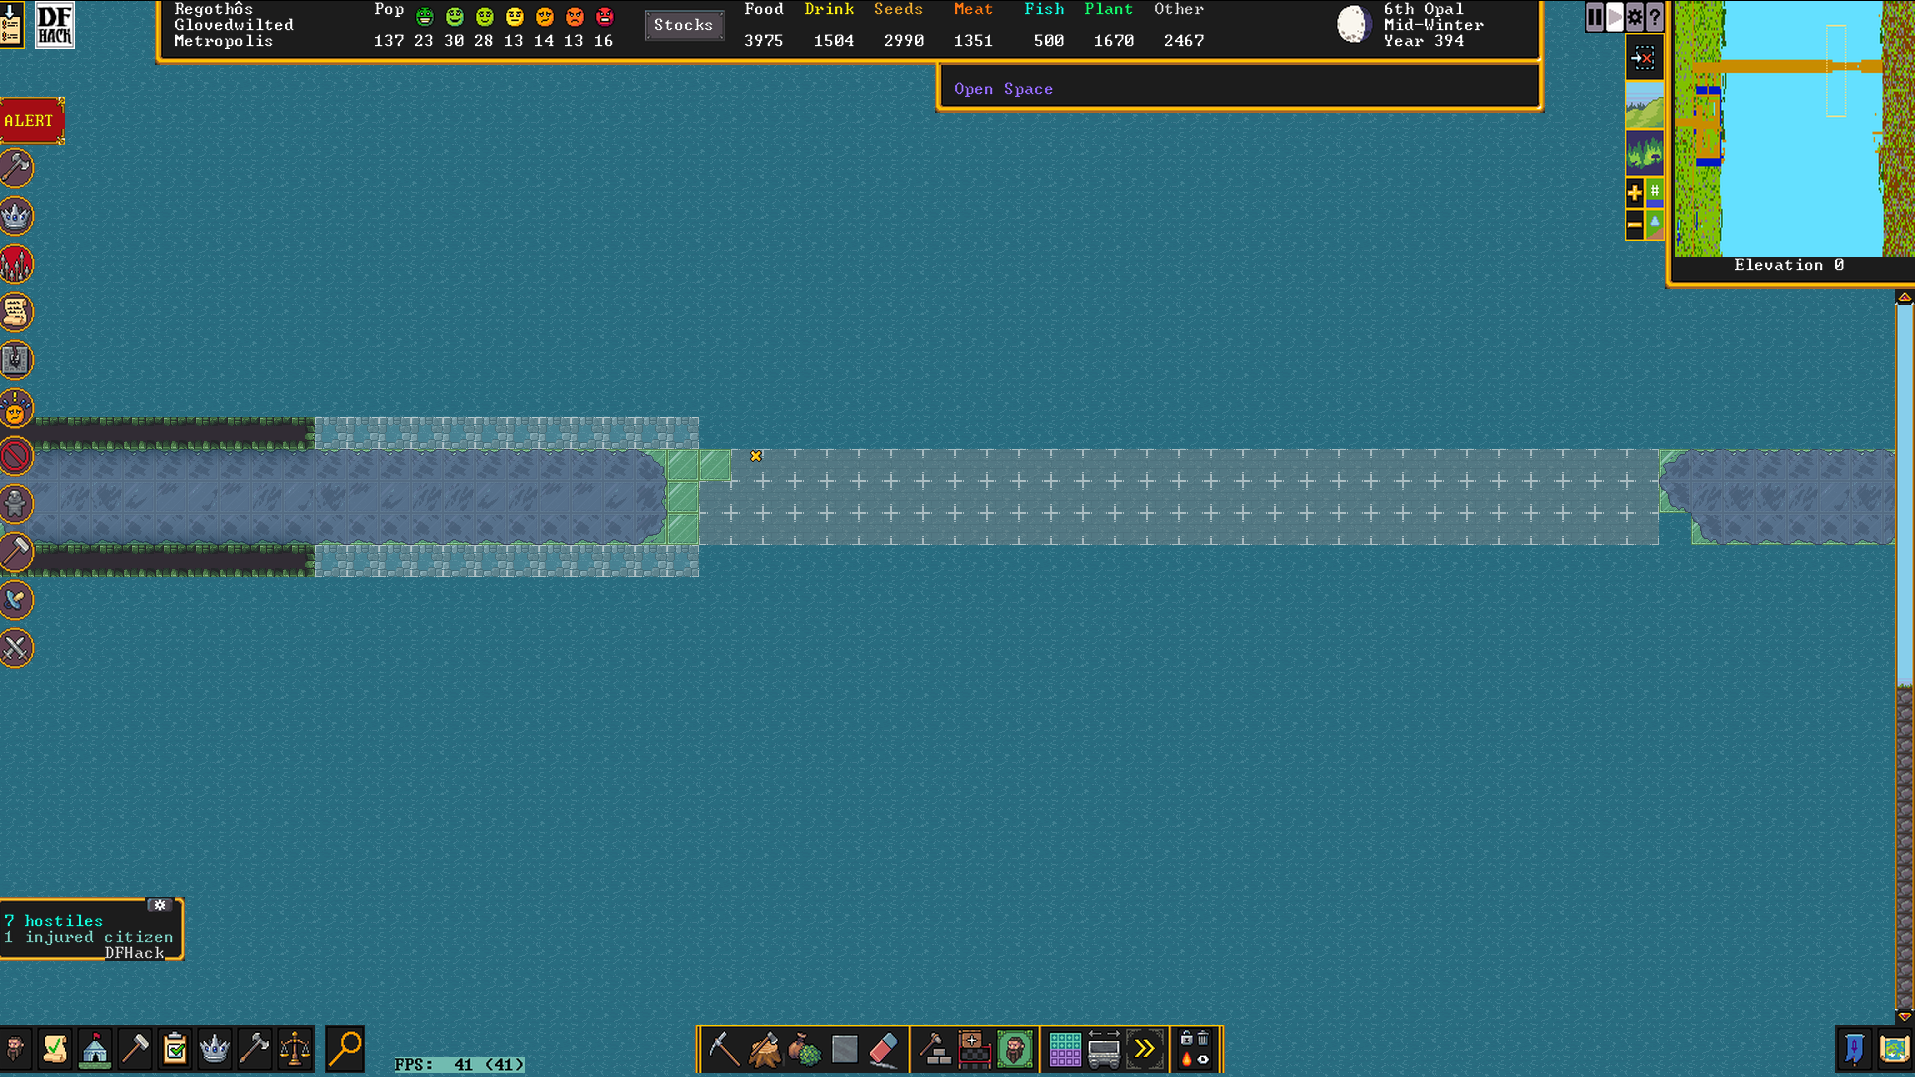Image resolution: width=1915 pixels, height=1077 pixels.
Task: Open the world map icon
Action: 1895,1049
